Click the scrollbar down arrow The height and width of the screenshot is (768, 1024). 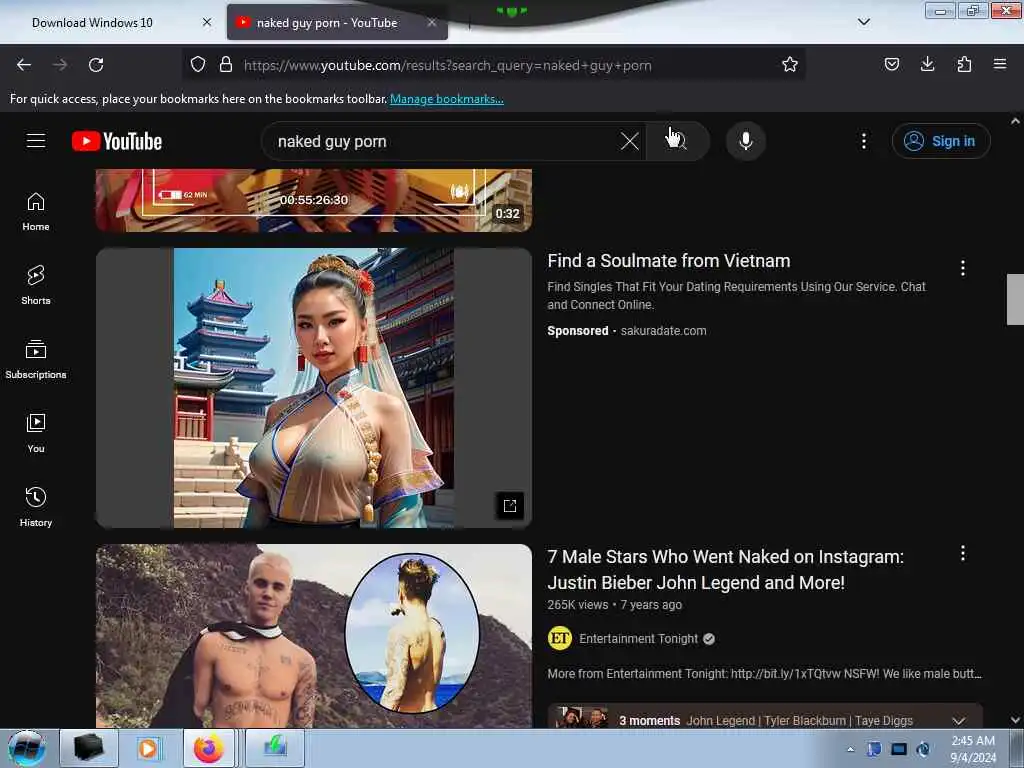tap(1015, 720)
